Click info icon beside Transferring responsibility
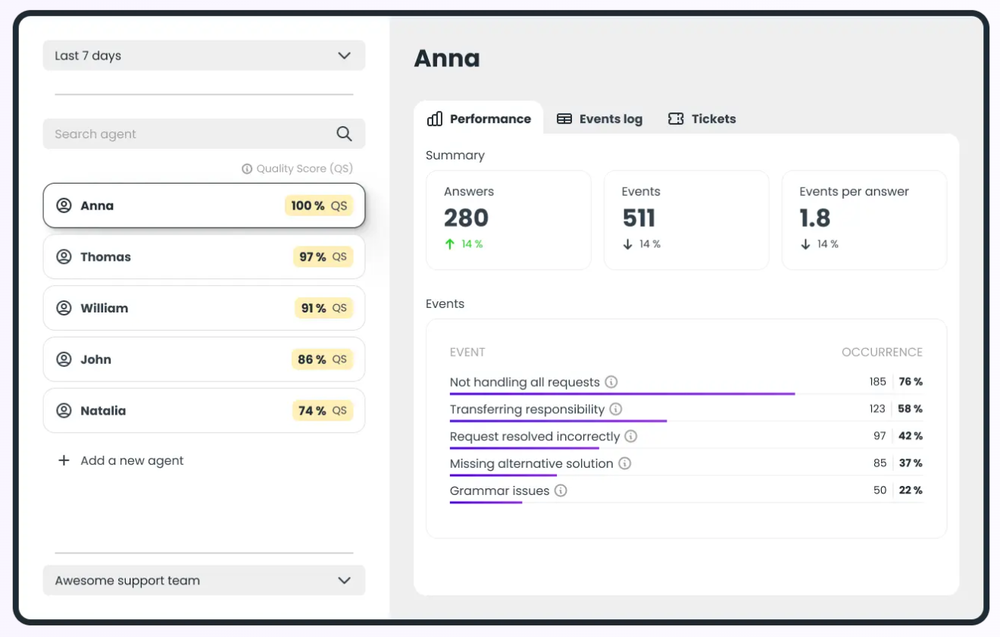The width and height of the screenshot is (1000, 637). pos(616,409)
